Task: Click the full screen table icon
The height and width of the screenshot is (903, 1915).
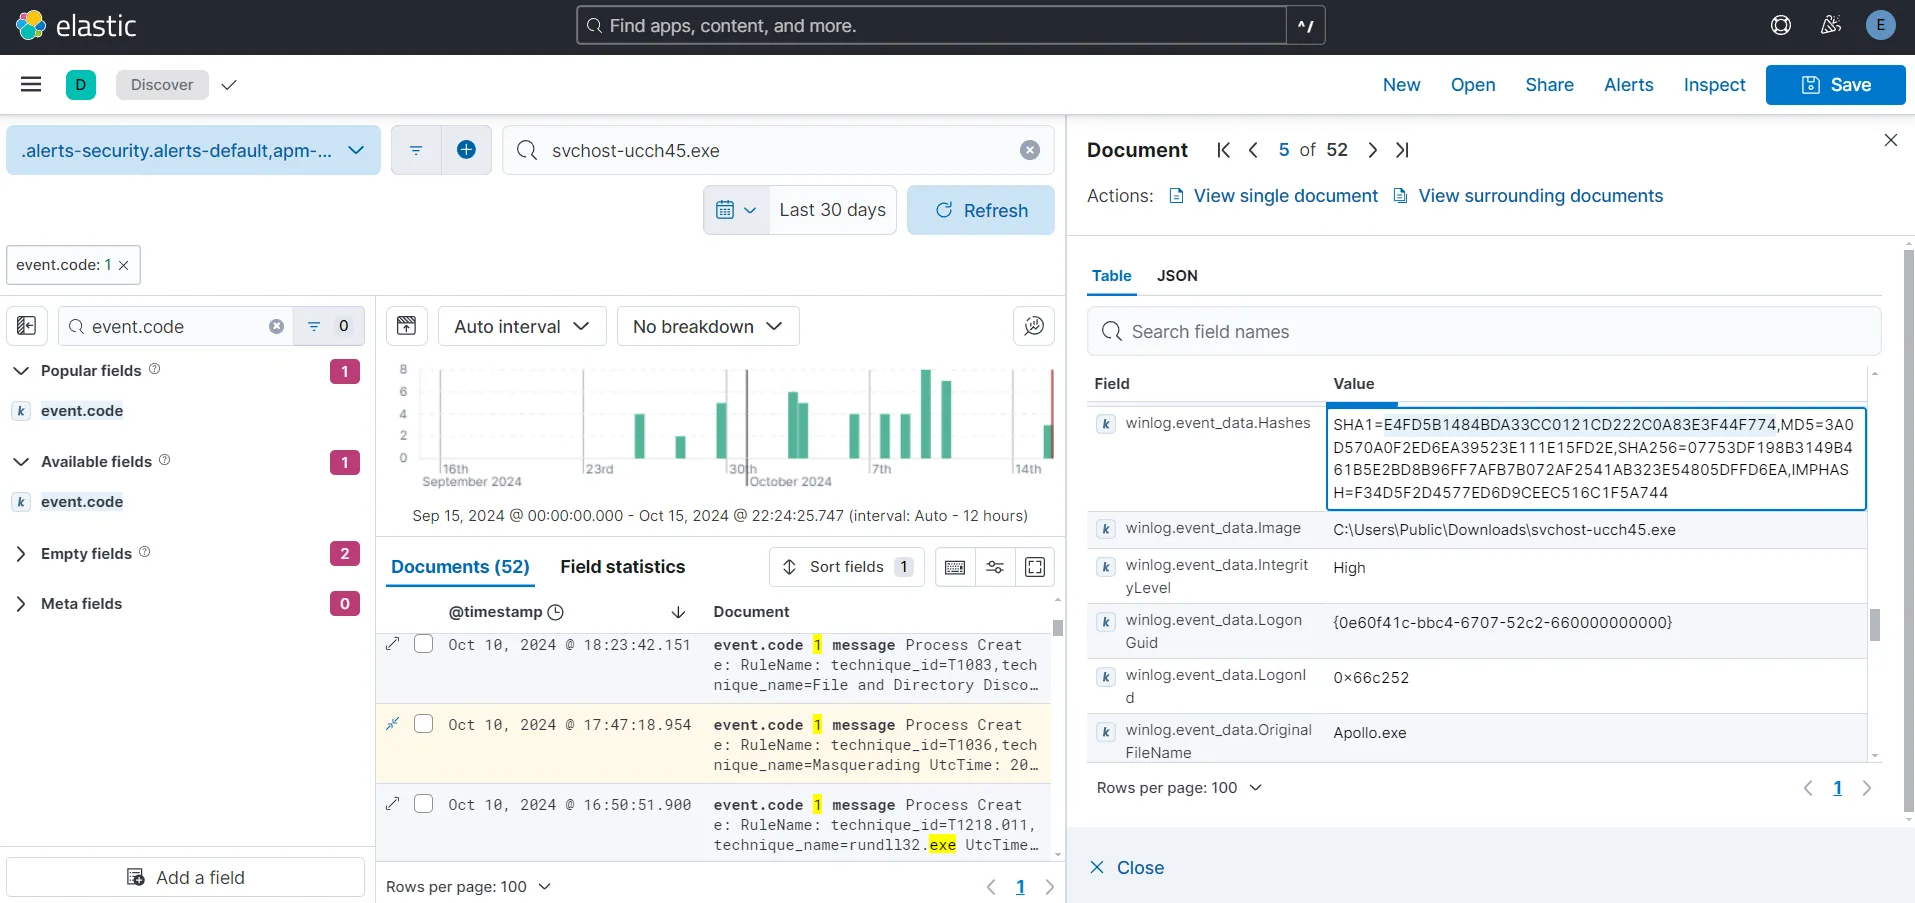Action: [x=1035, y=567]
